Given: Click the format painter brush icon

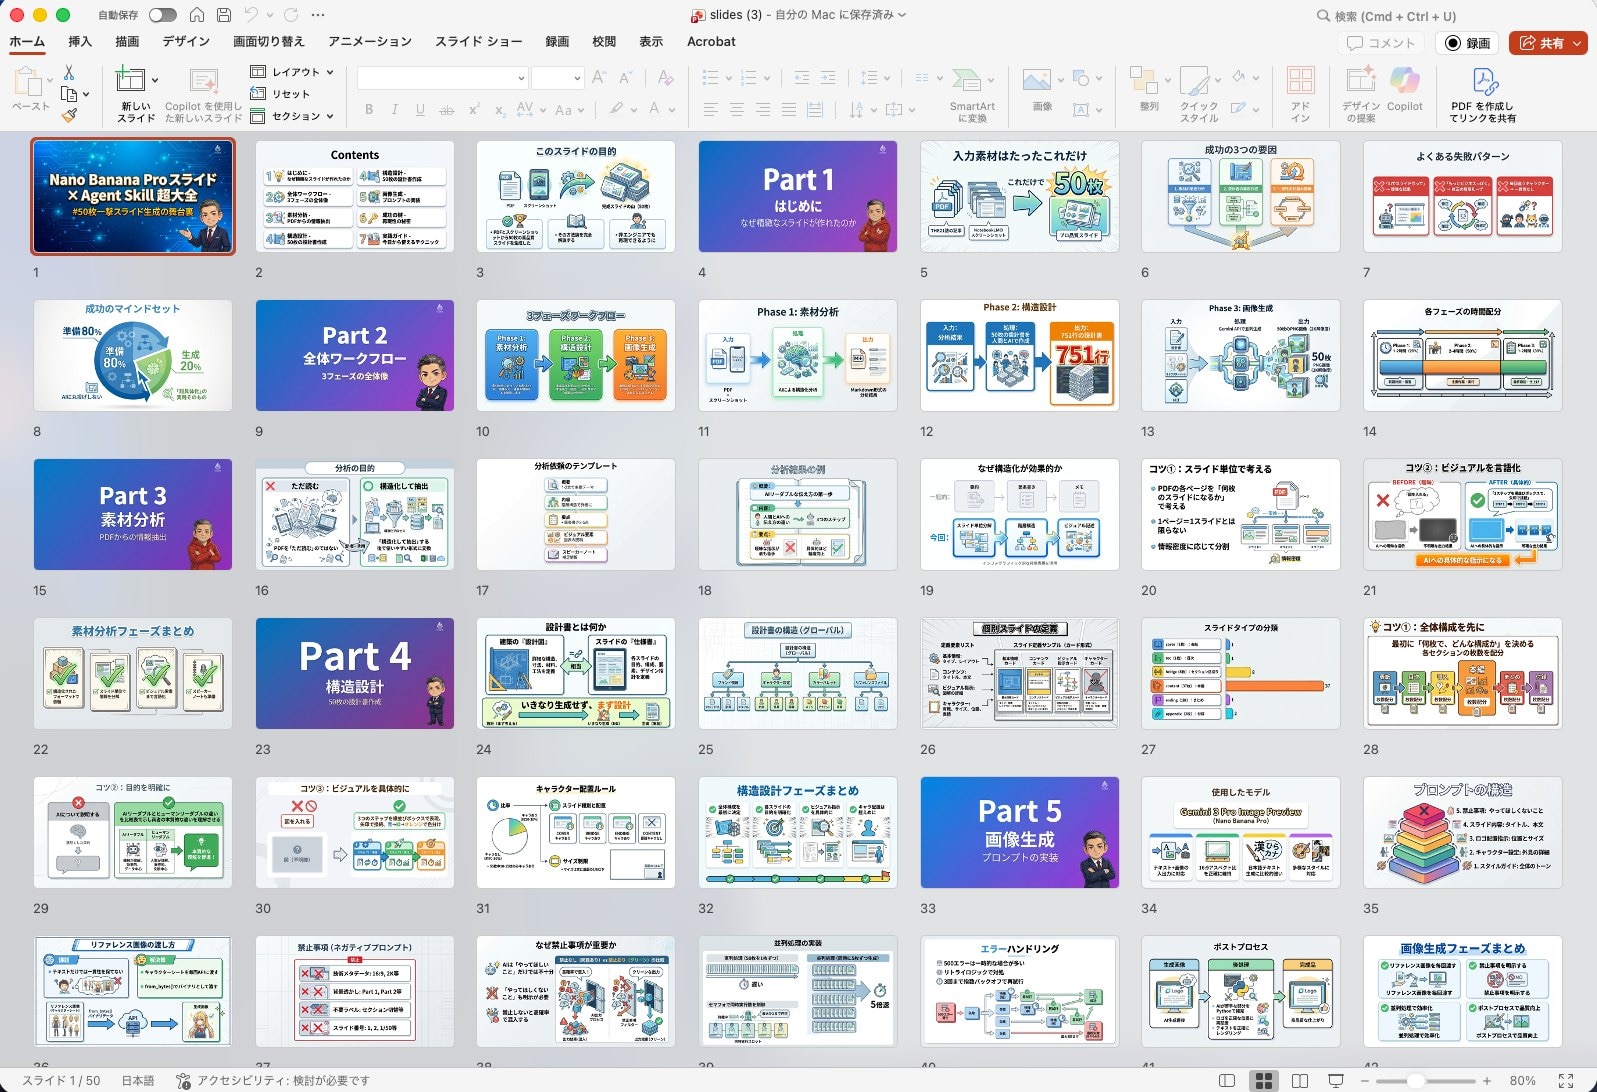Looking at the screenshot, I should click(x=69, y=115).
